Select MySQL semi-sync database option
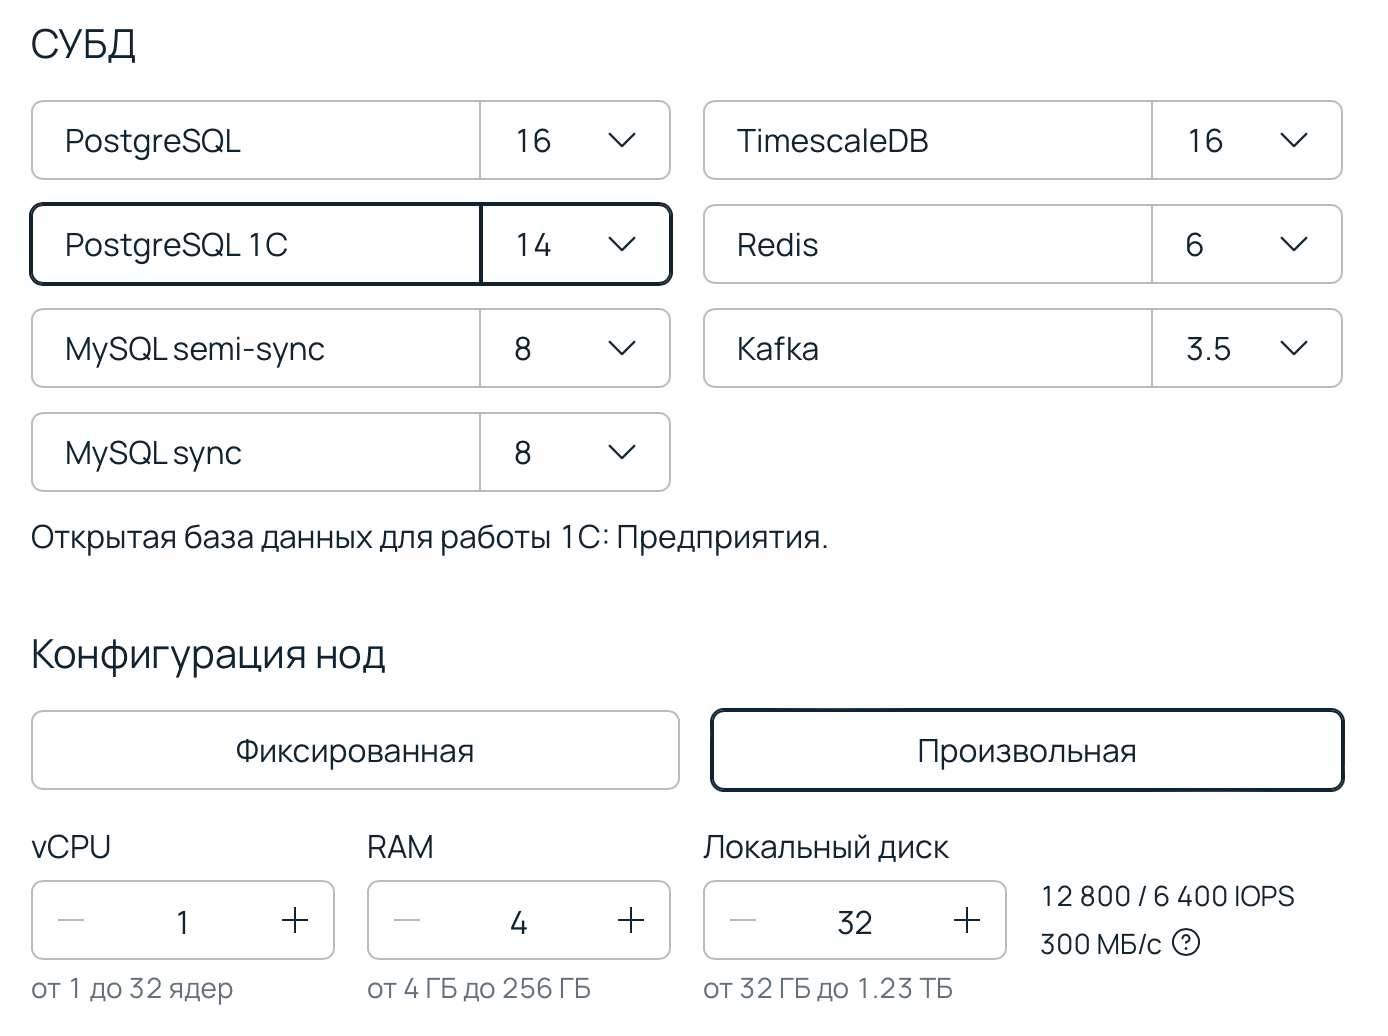Screen dimensions: 1388x1036 pyautogui.click(x=256, y=348)
